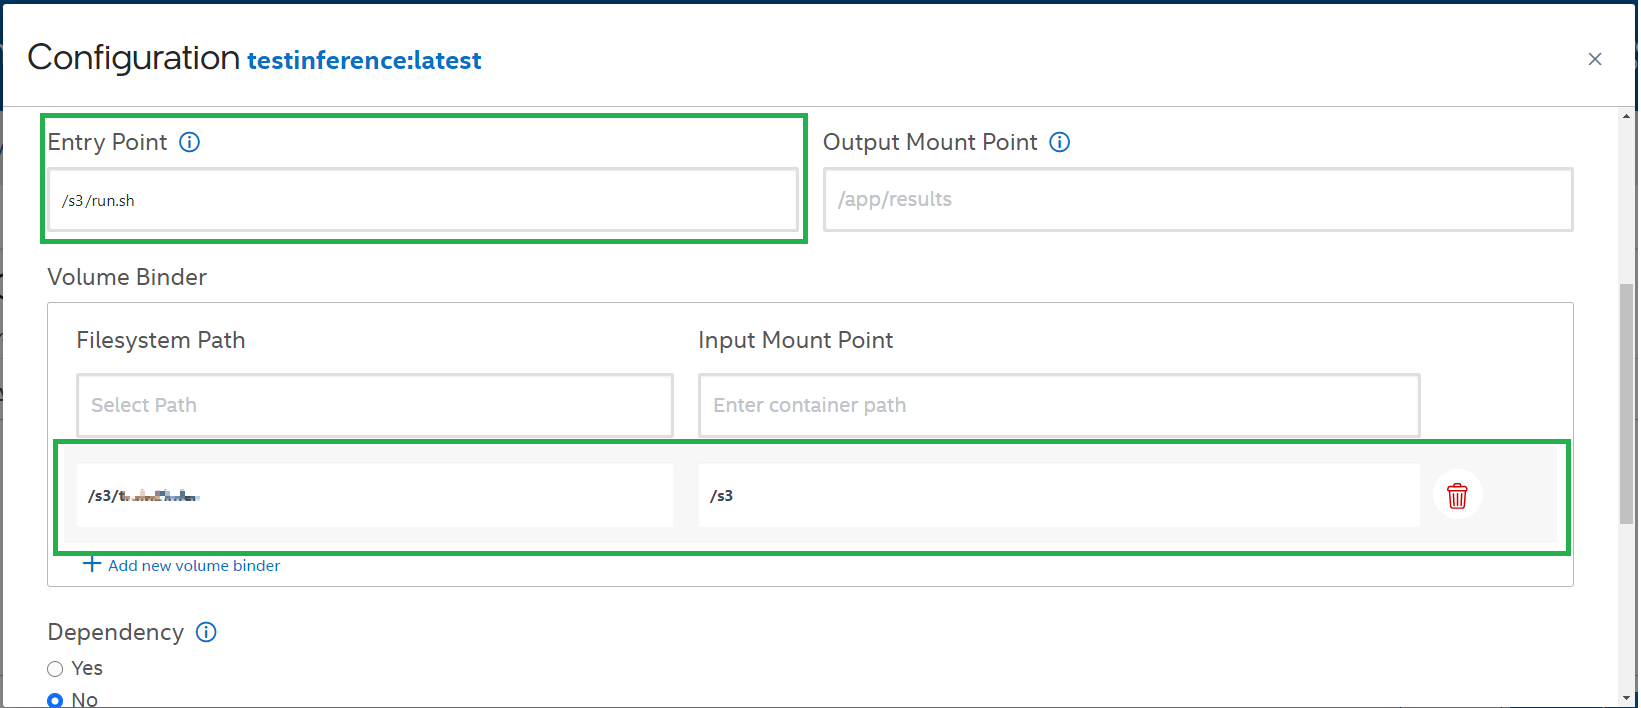Open the Select Path filesystem field
Image resolution: width=1641 pixels, height=708 pixels.
click(374, 405)
